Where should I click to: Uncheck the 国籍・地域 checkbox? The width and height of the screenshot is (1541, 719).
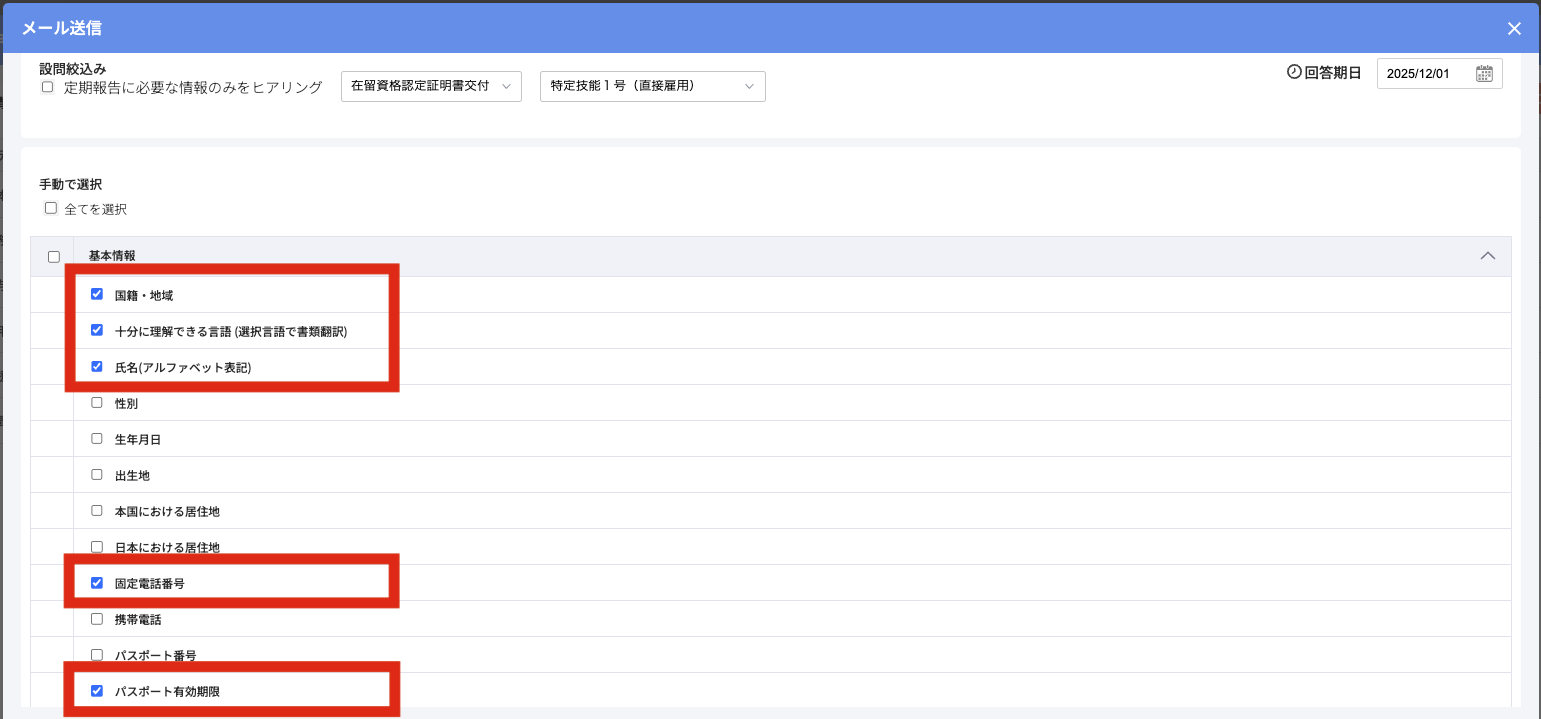(97, 294)
